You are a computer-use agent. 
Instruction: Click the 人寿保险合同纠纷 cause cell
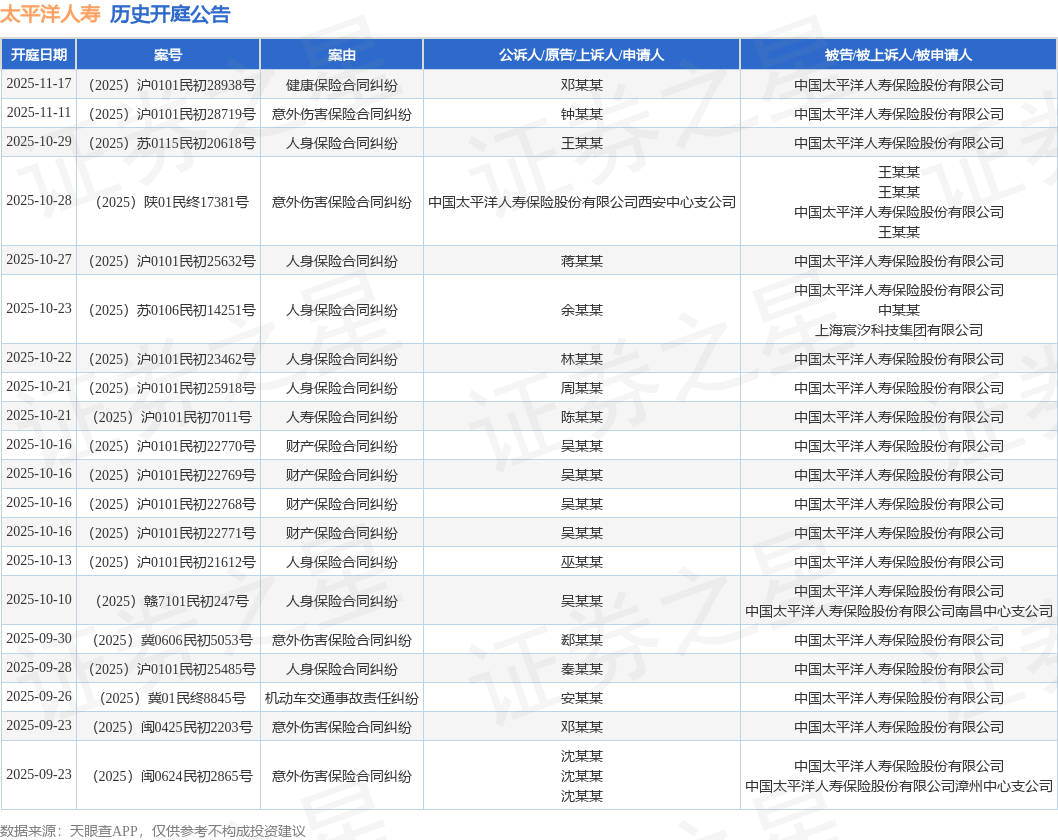(x=341, y=417)
